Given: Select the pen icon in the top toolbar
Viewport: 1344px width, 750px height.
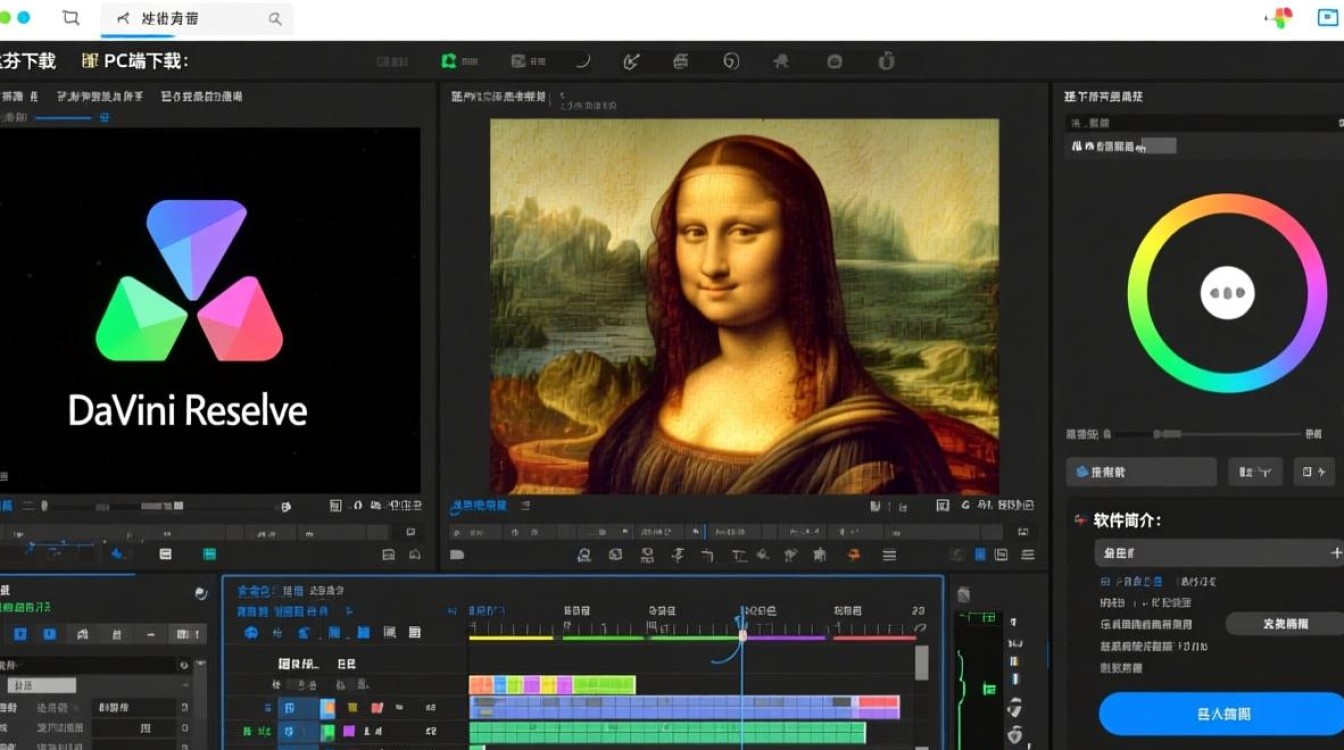Looking at the screenshot, I should pos(631,61).
